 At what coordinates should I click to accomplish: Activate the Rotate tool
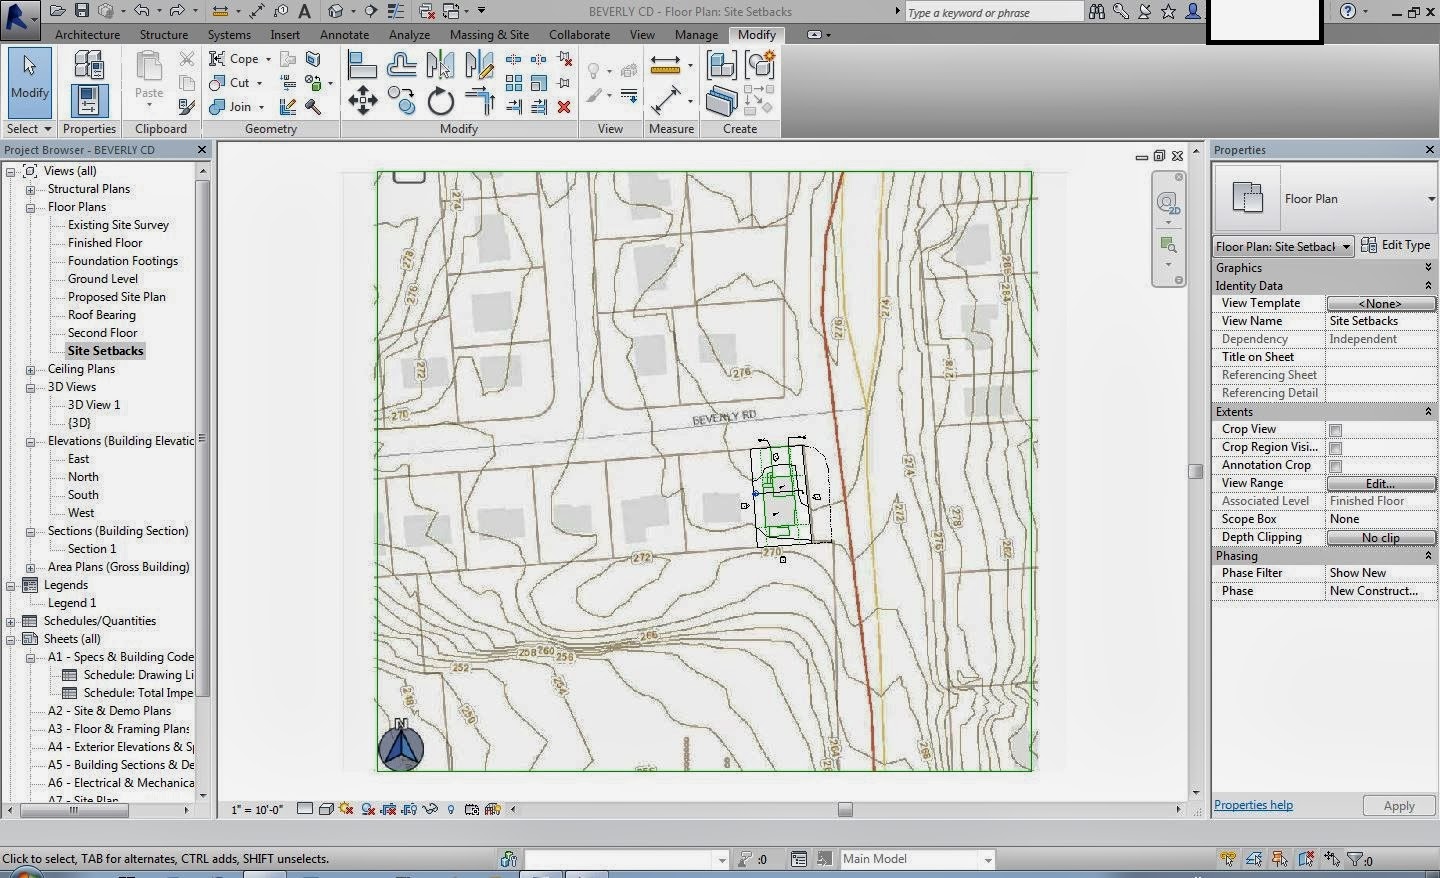[x=439, y=100]
